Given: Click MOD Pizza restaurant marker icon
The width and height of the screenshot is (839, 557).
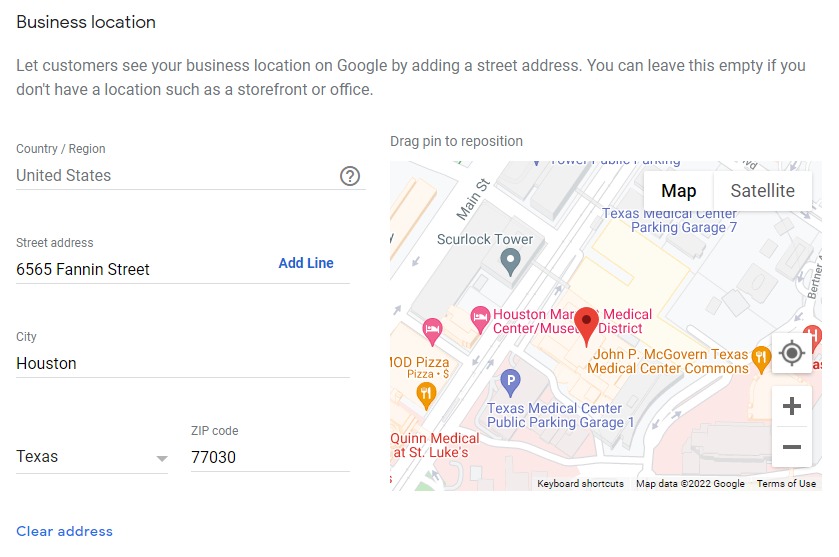Looking at the screenshot, I should [x=426, y=396].
